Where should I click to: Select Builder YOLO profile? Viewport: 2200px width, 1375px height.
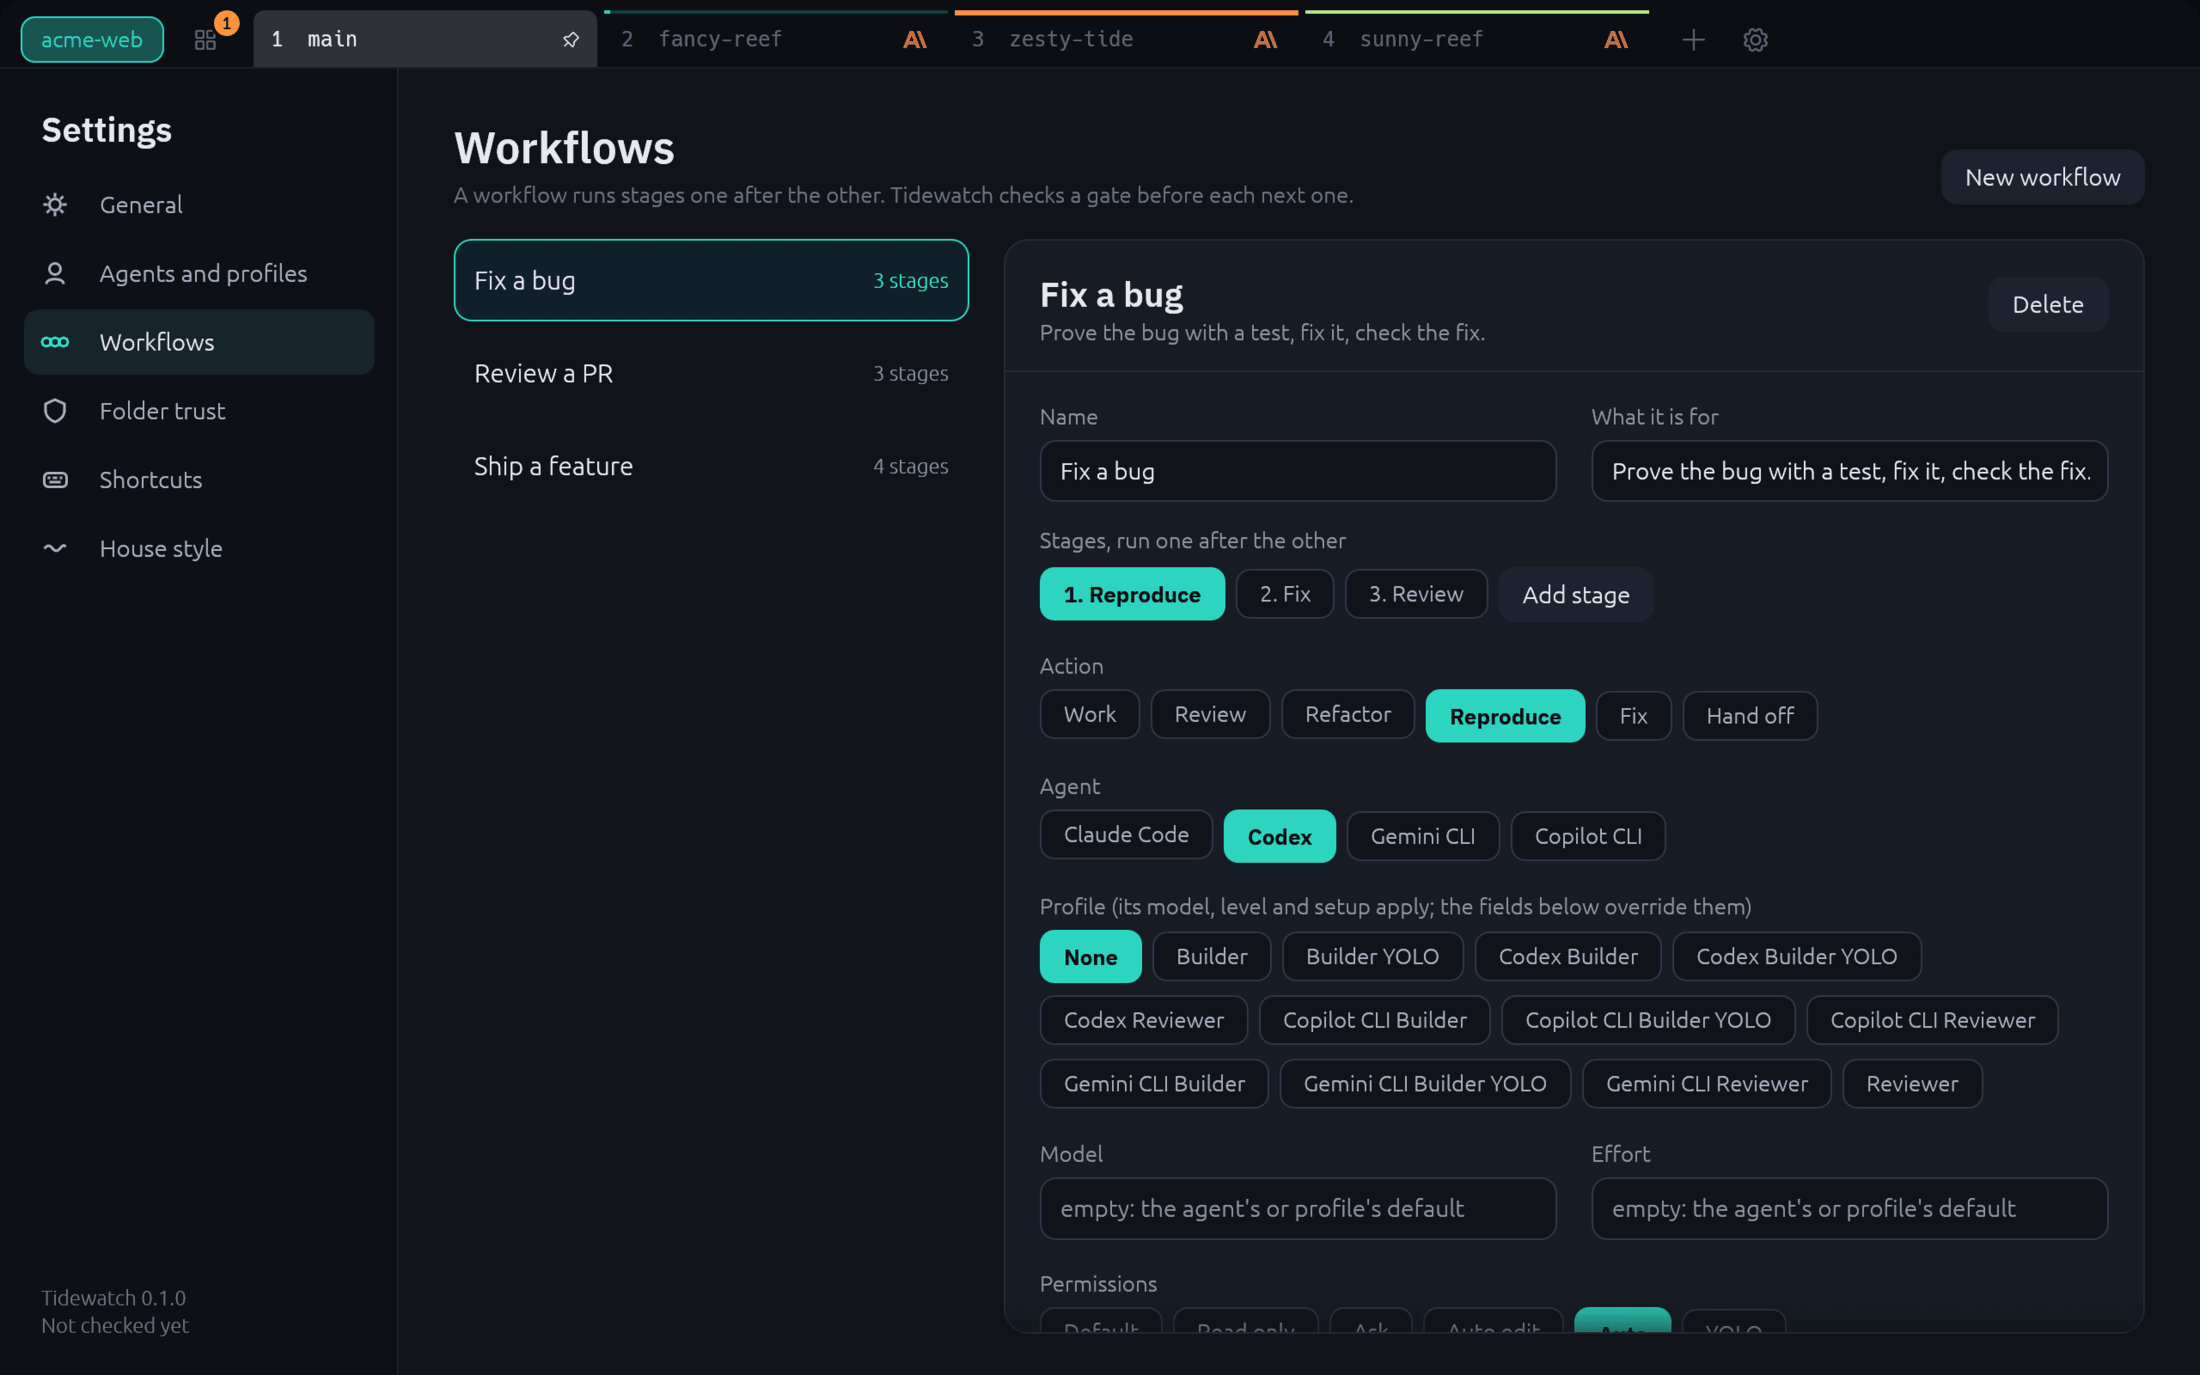tap(1372, 957)
